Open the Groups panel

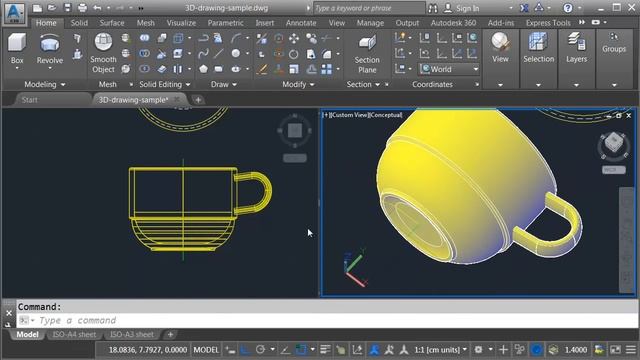(614, 43)
